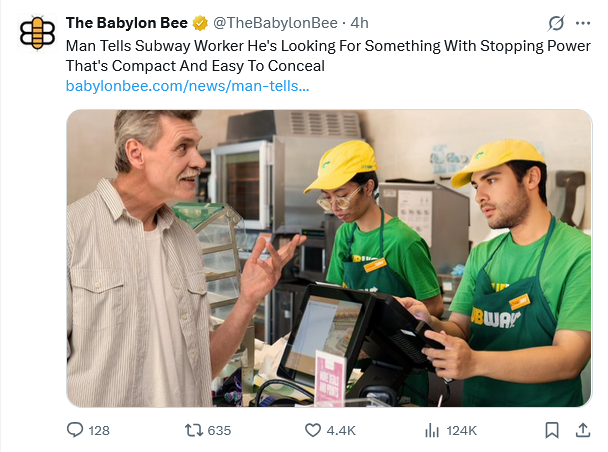Screen dimensions: 608x452
Task: Click the 128 replies count
Action: (x=99, y=430)
